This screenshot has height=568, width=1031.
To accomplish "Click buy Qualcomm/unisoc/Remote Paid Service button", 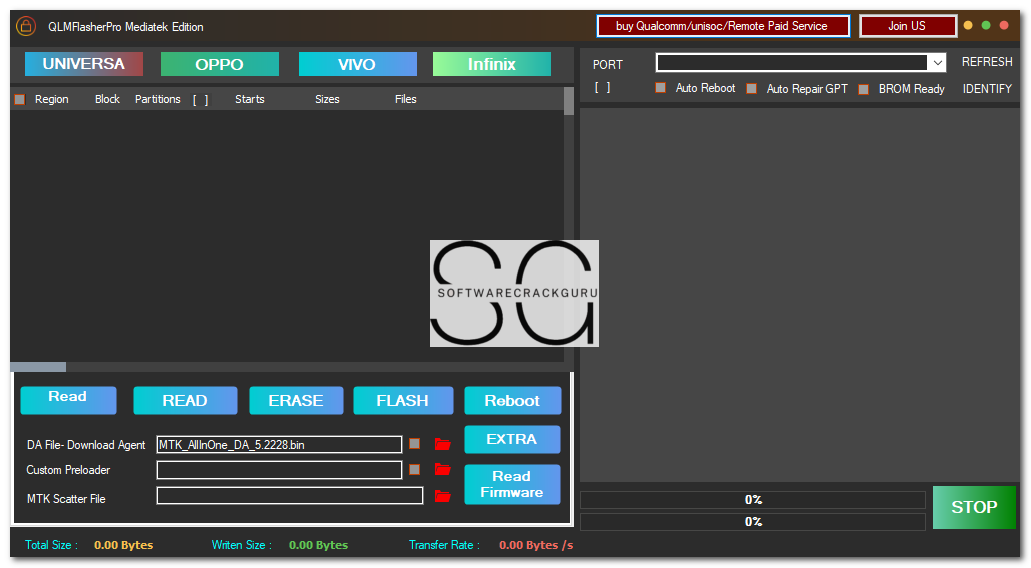I will coord(723,26).
